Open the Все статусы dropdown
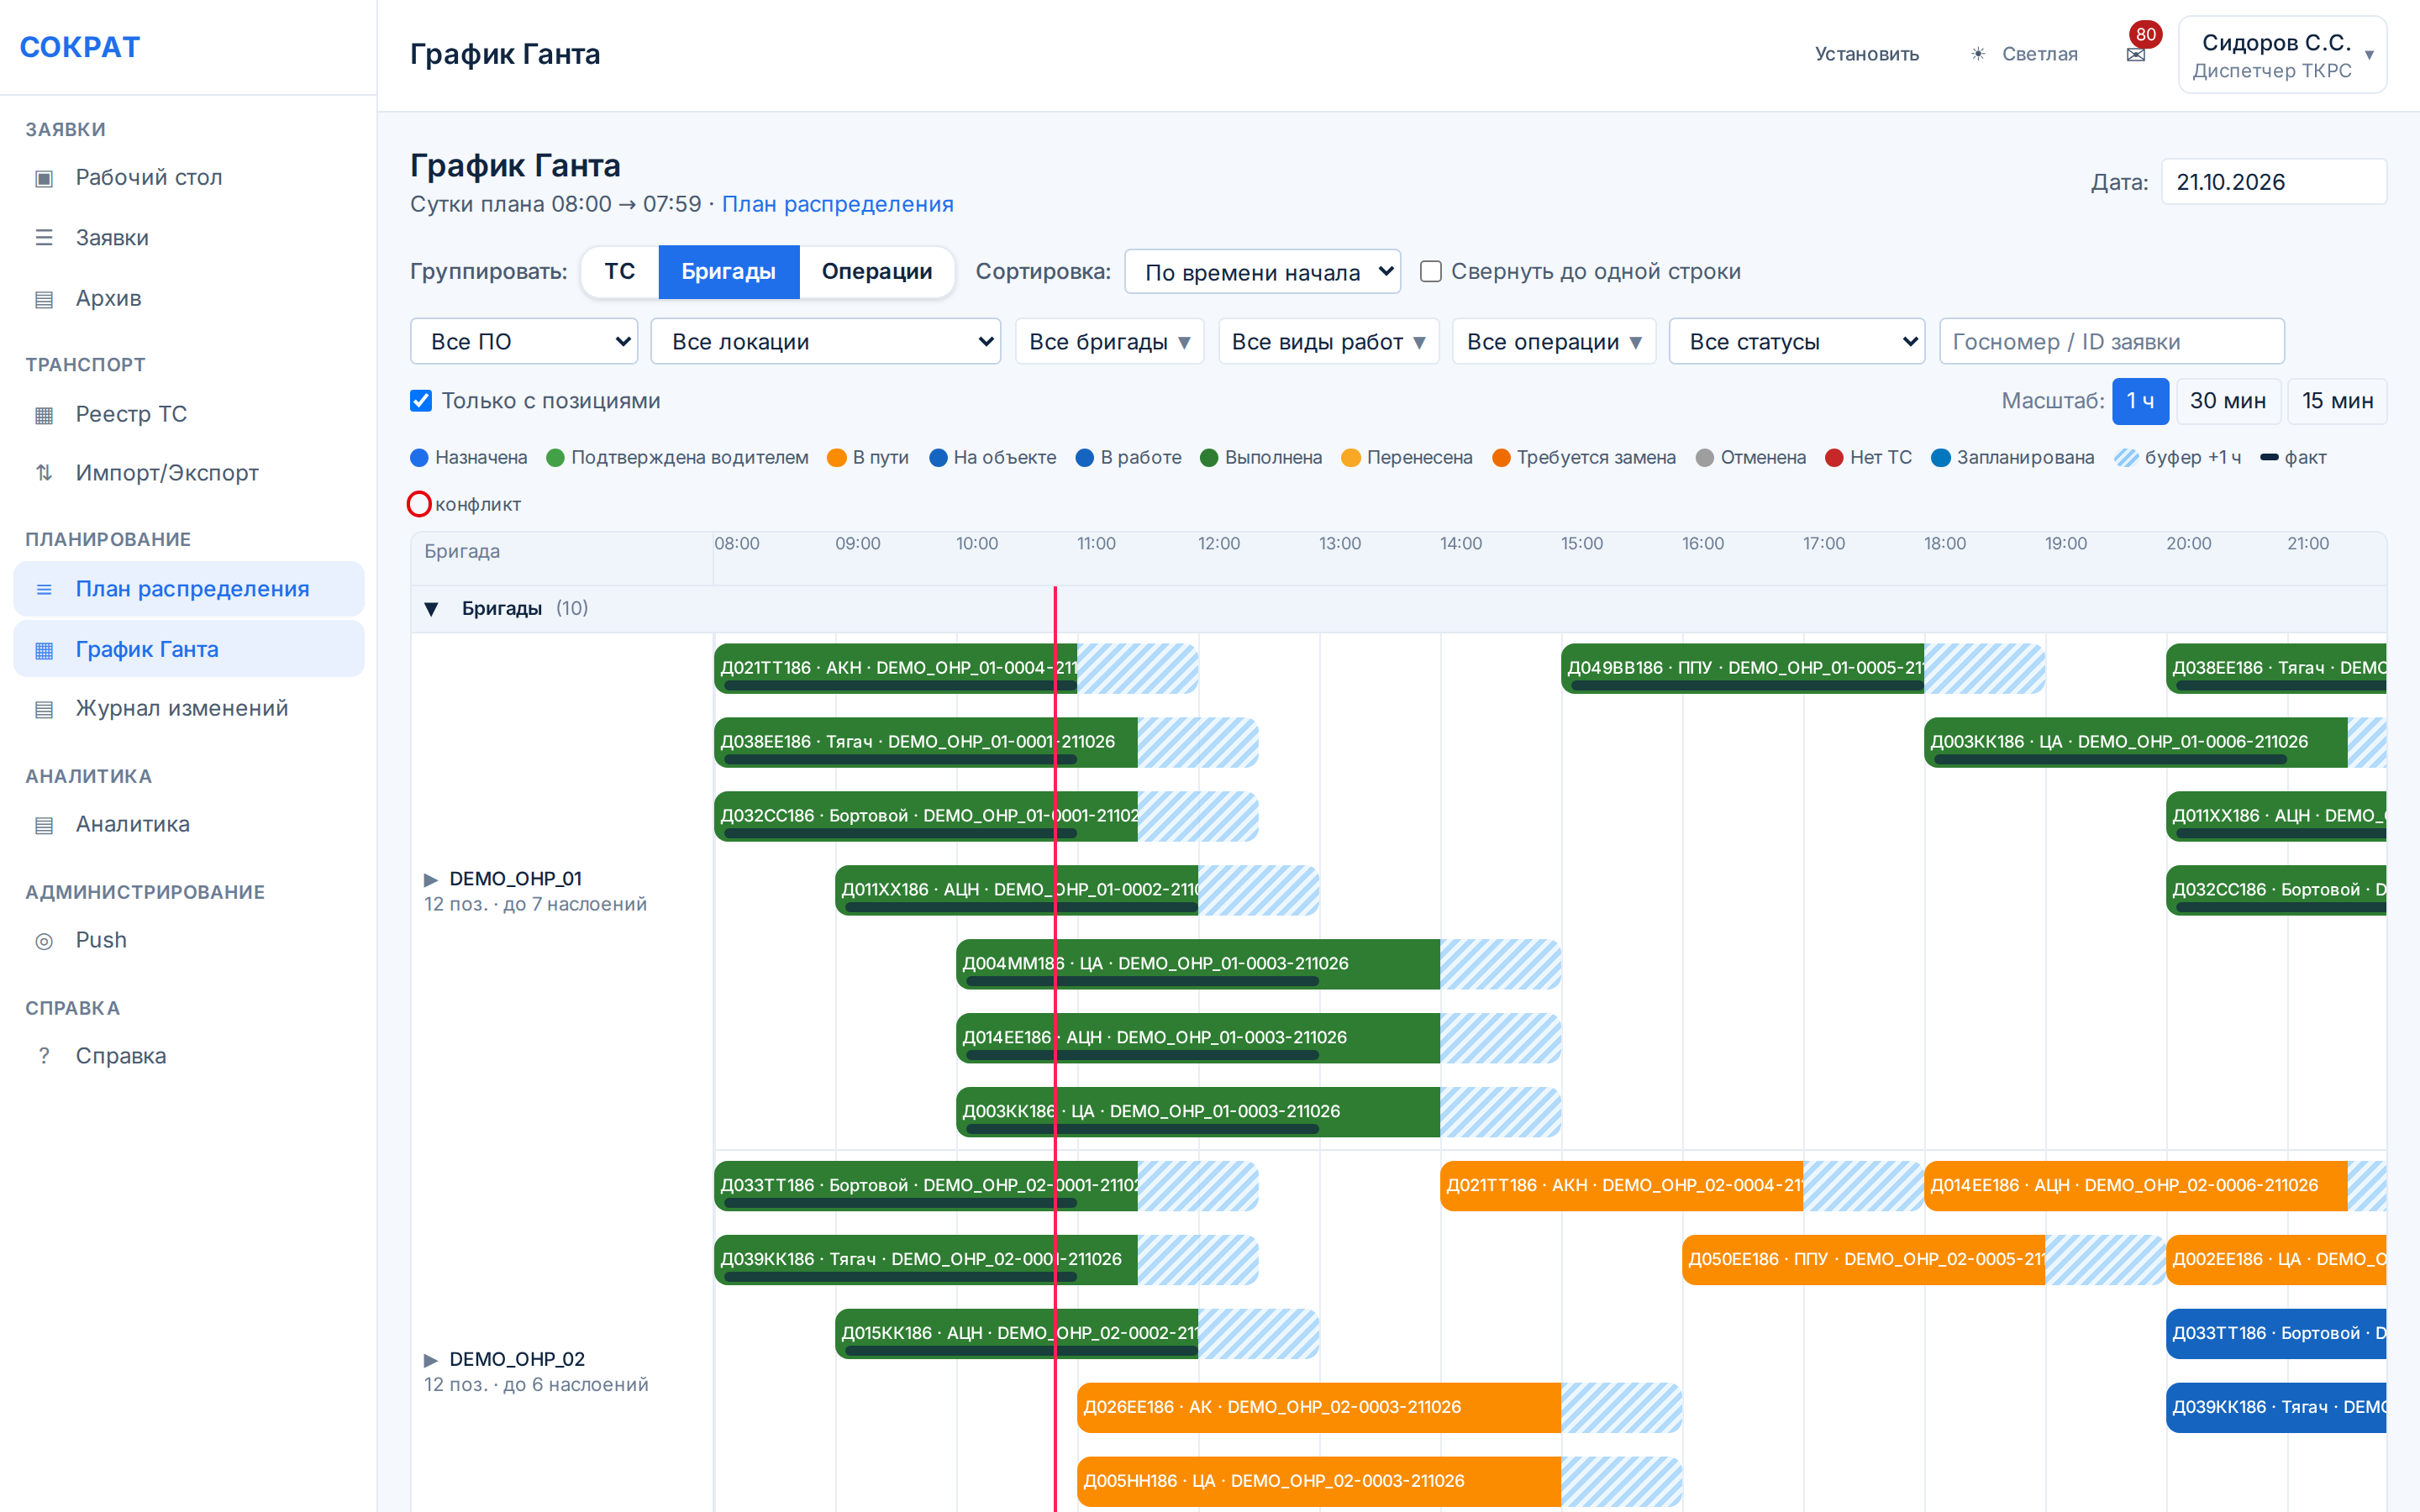 (1796, 341)
